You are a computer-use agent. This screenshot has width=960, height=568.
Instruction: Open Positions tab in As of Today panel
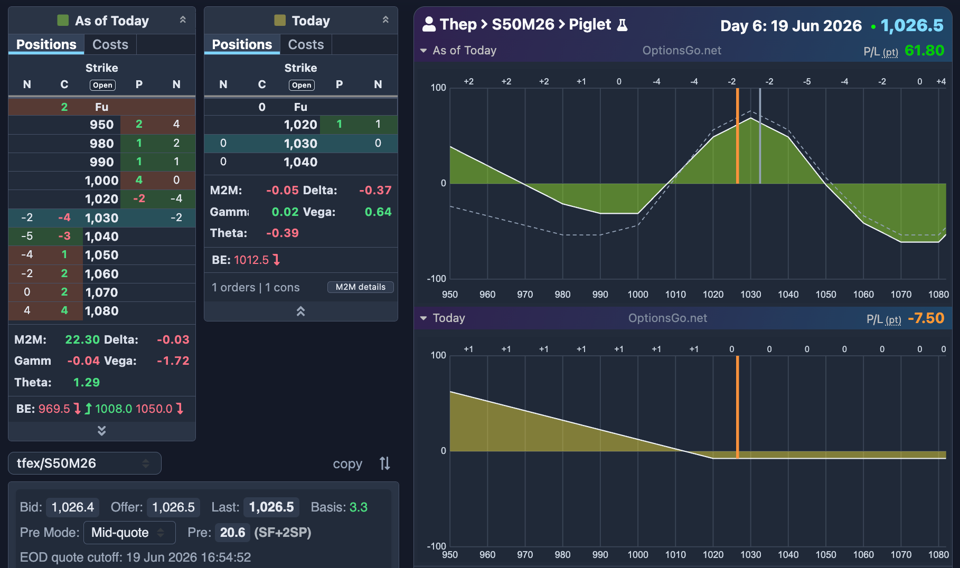point(46,44)
